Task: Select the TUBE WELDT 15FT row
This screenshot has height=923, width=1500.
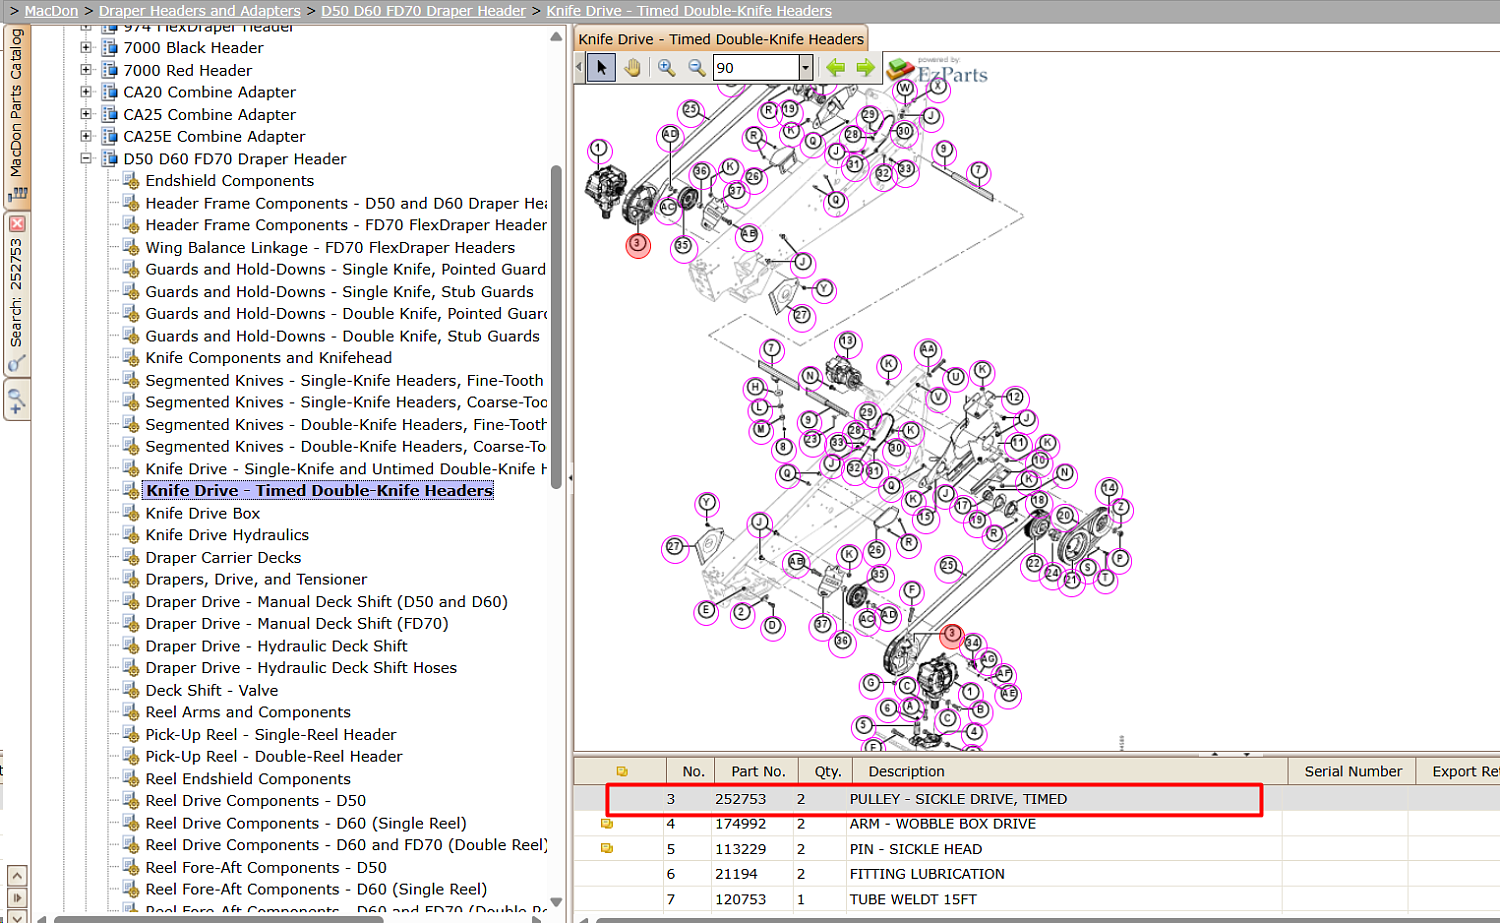Action: tap(1036, 899)
